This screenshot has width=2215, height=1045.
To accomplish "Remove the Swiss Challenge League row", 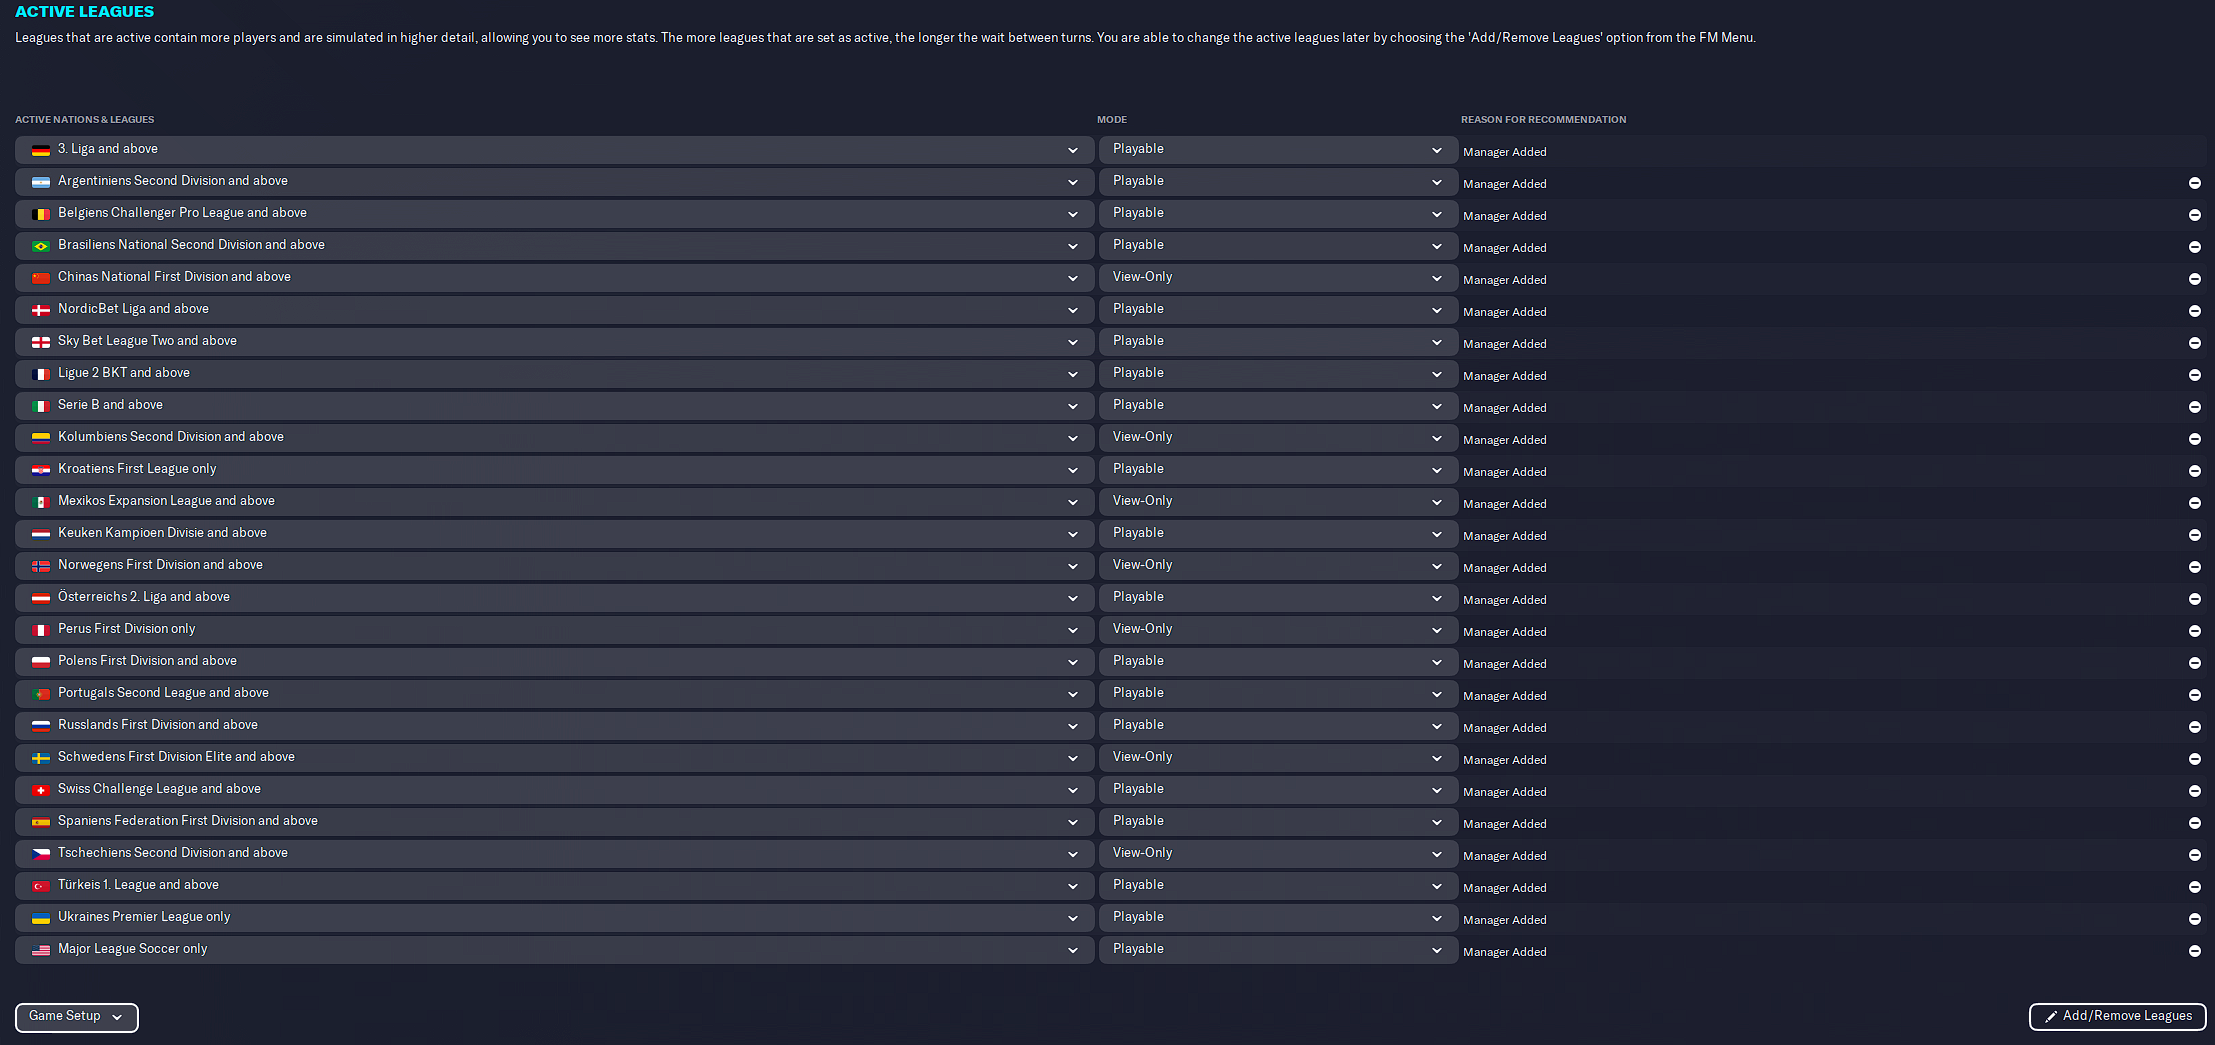I will click(2194, 791).
